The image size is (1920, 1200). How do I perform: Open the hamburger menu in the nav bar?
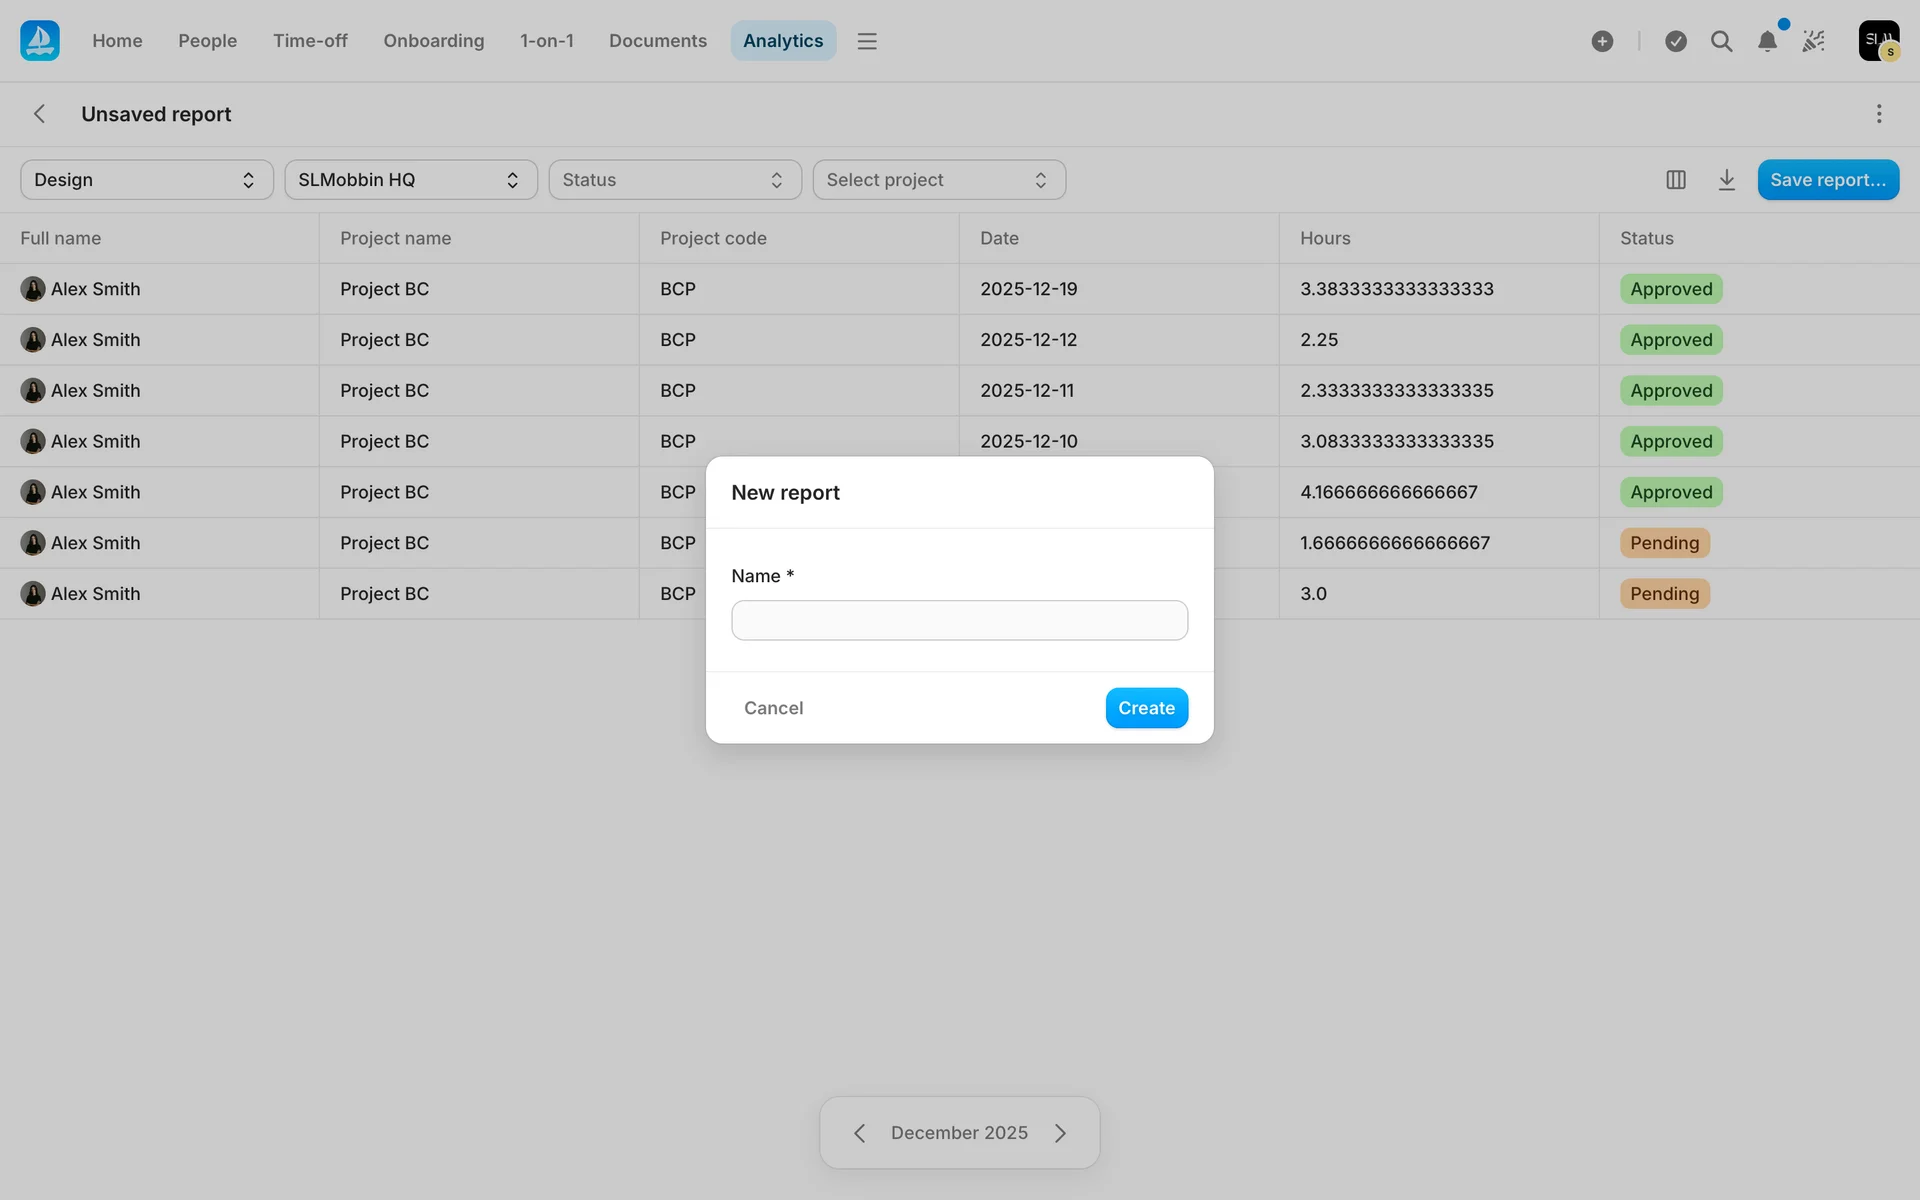(x=867, y=41)
